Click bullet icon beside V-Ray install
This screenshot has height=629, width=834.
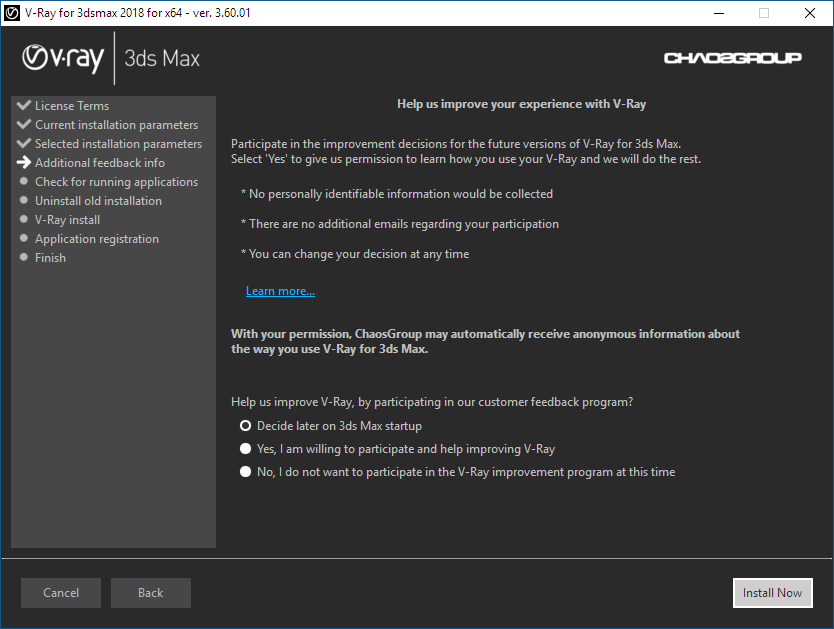(24, 219)
